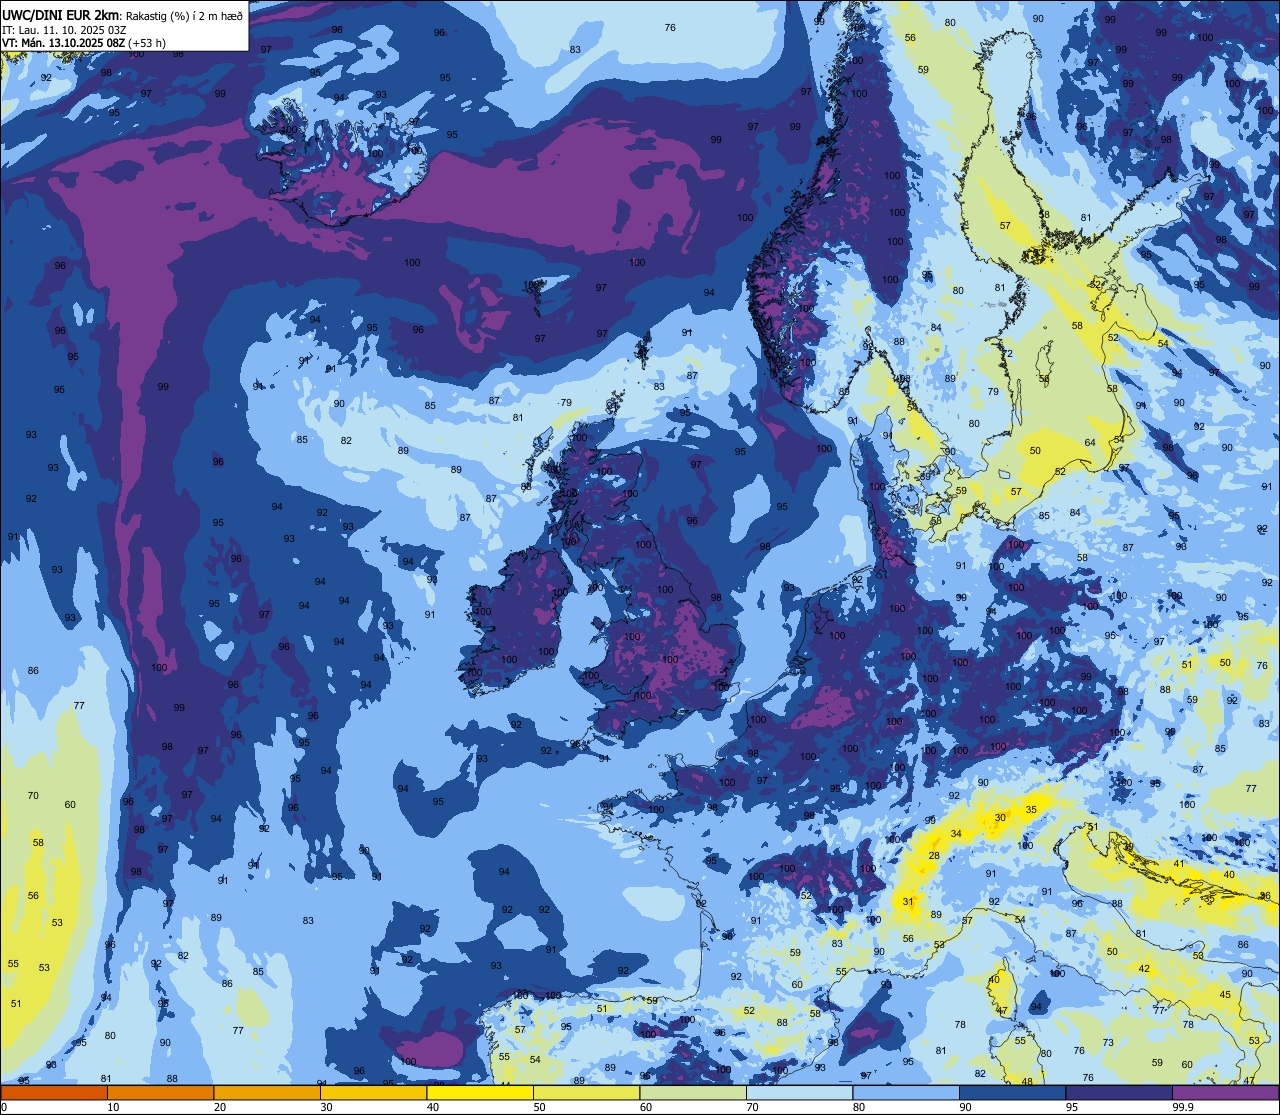Select the 95–99.9% navy legend swatch
Screen dimensions: 1280x1115
point(1119,1092)
